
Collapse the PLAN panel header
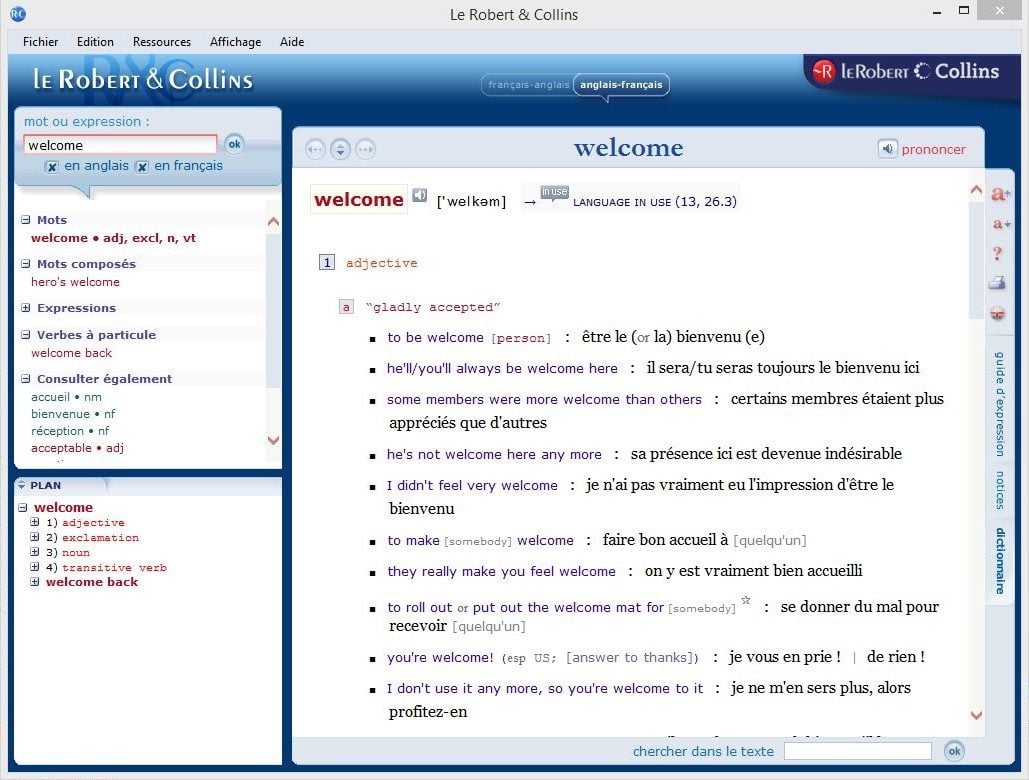[22, 485]
